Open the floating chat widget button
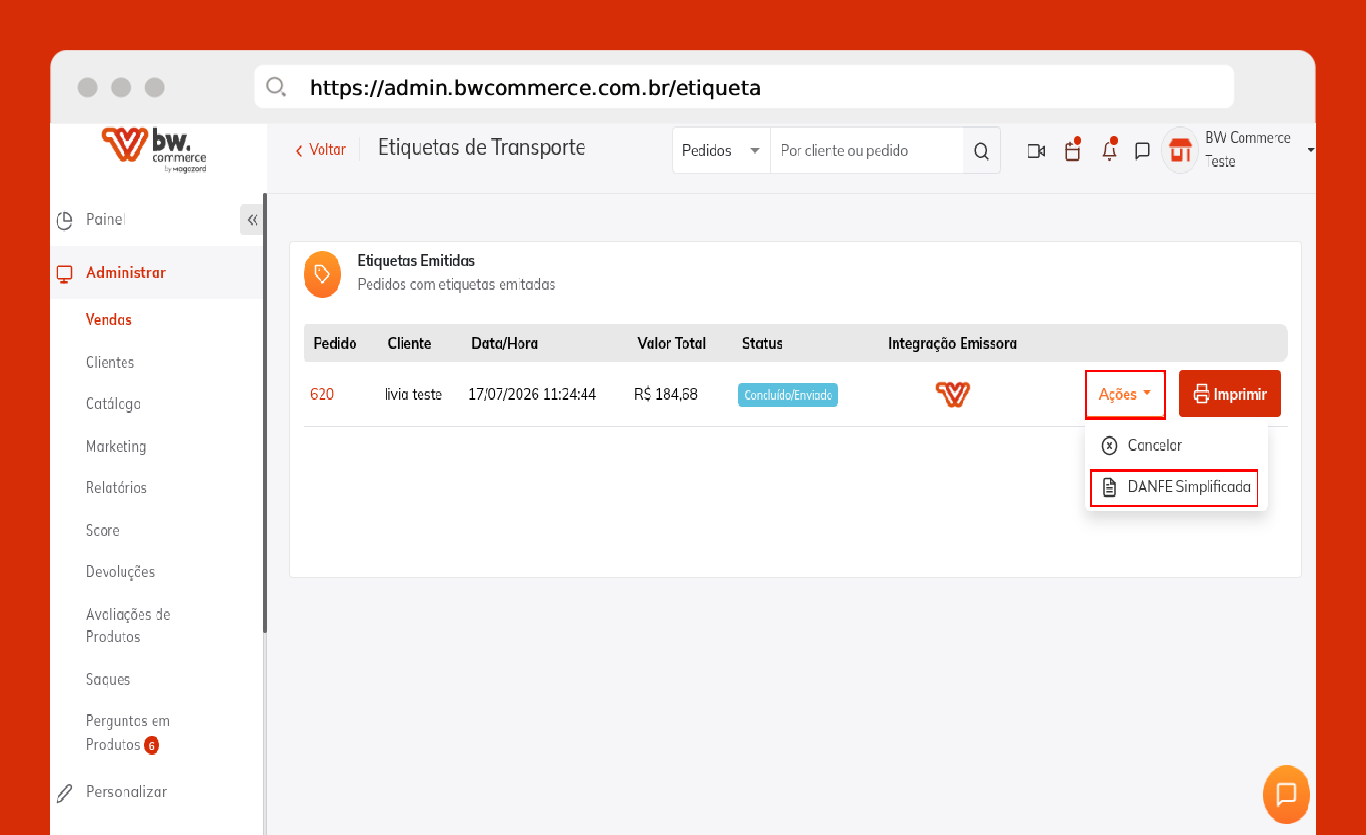1366x835 pixels. click(x=1286, y=795)
